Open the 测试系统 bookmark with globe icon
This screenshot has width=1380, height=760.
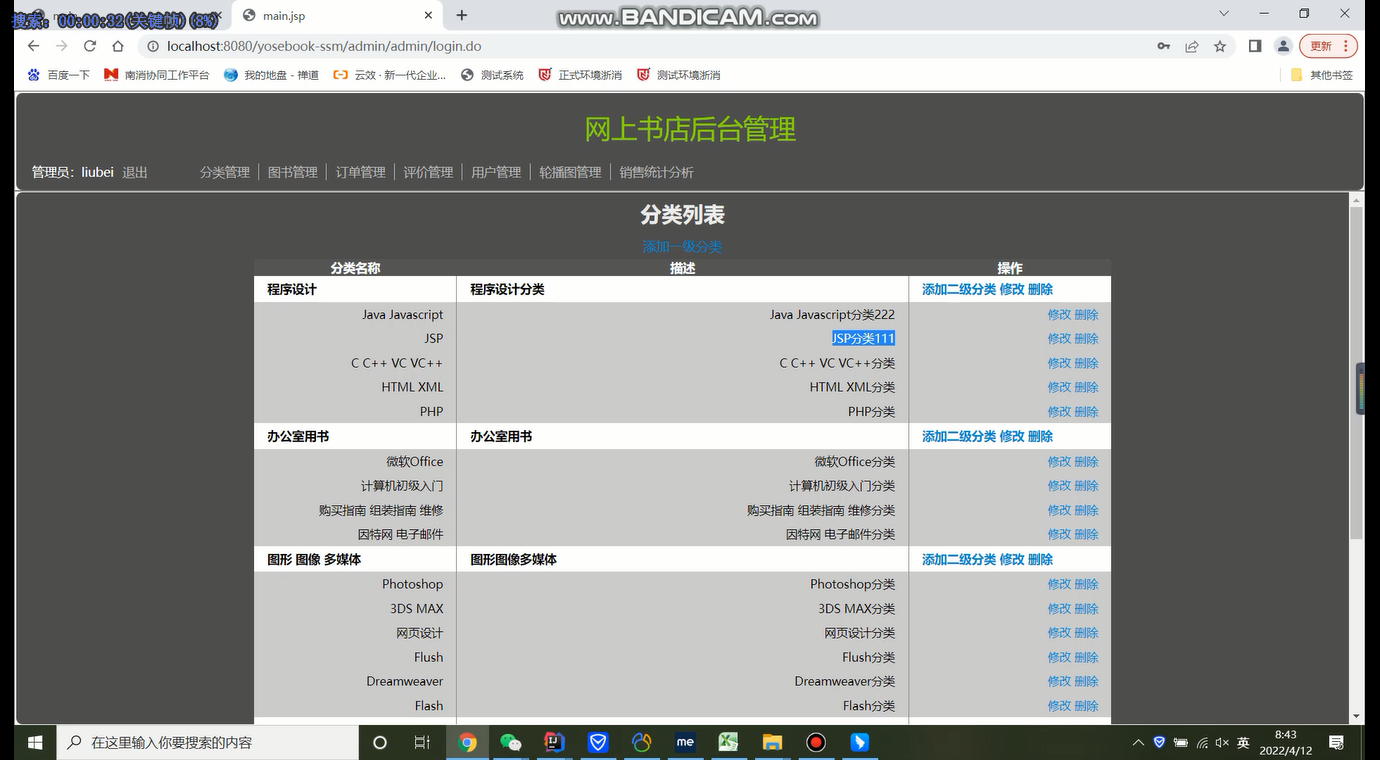click(x=492, y=73)
